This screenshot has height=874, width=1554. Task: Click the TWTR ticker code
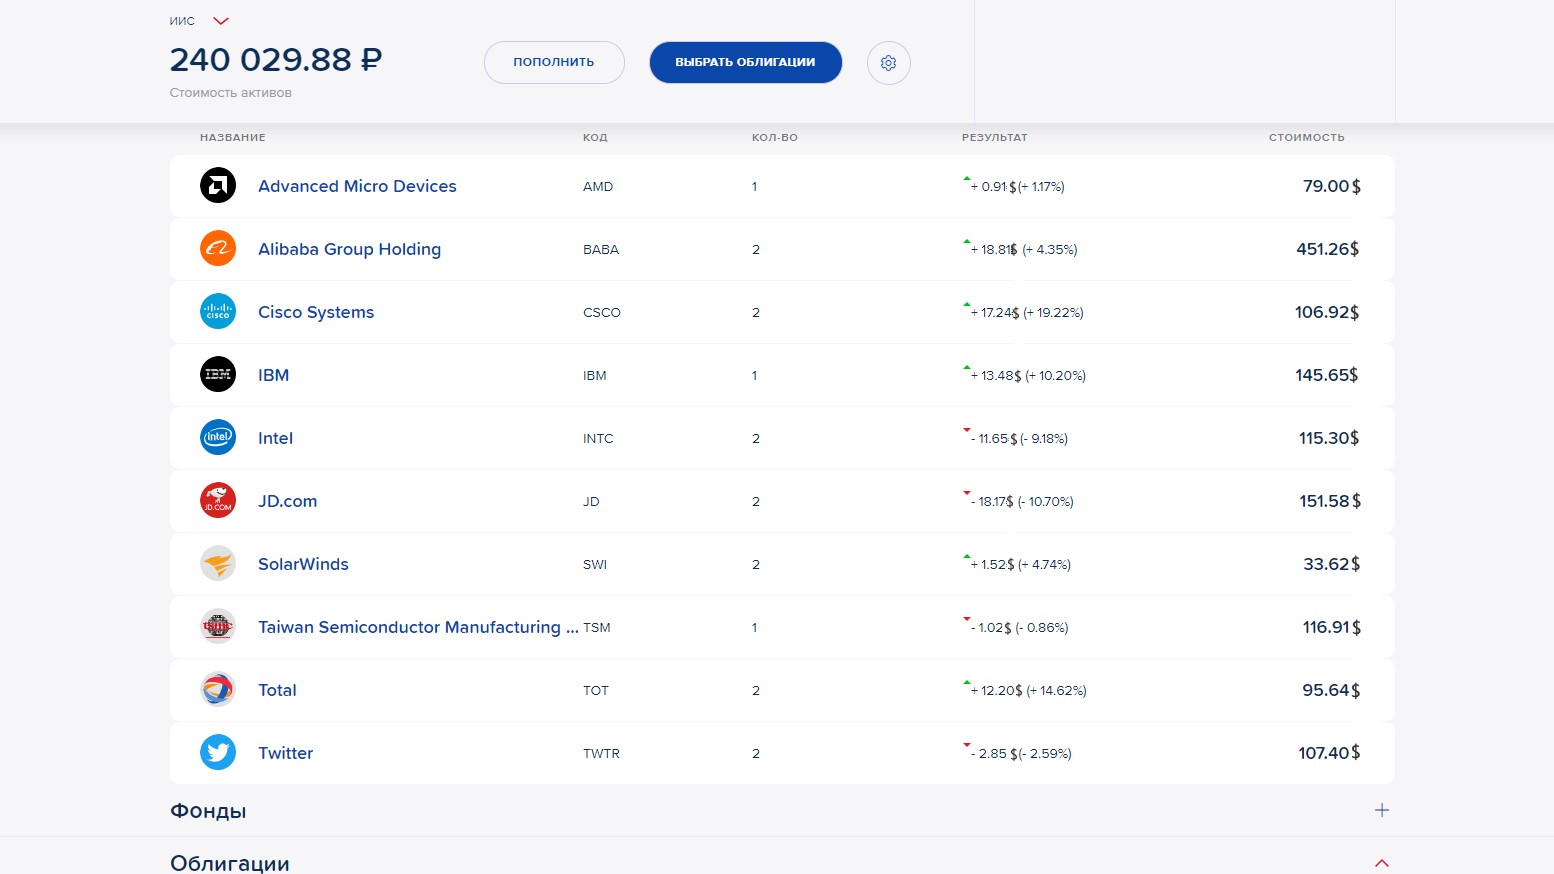pyautogui.click(x=601, y=754)
